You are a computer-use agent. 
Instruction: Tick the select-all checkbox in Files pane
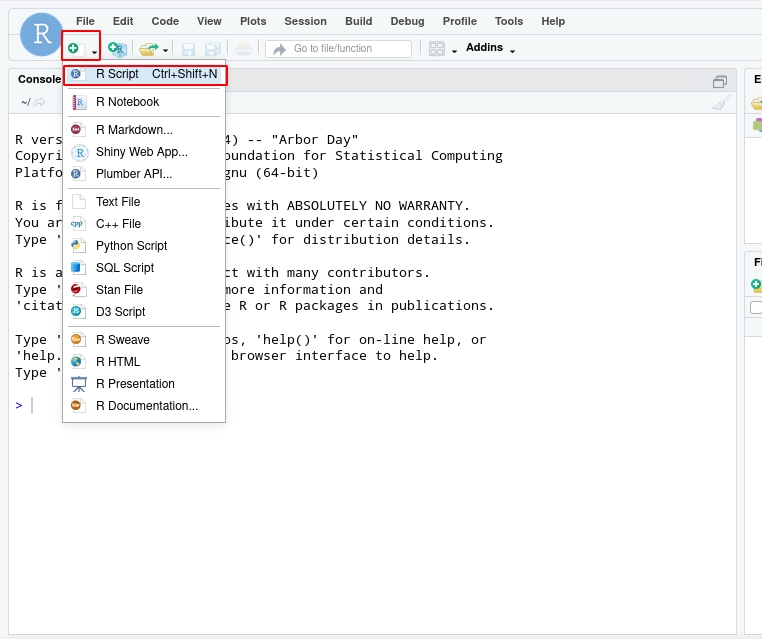click(x=756, y=308)
